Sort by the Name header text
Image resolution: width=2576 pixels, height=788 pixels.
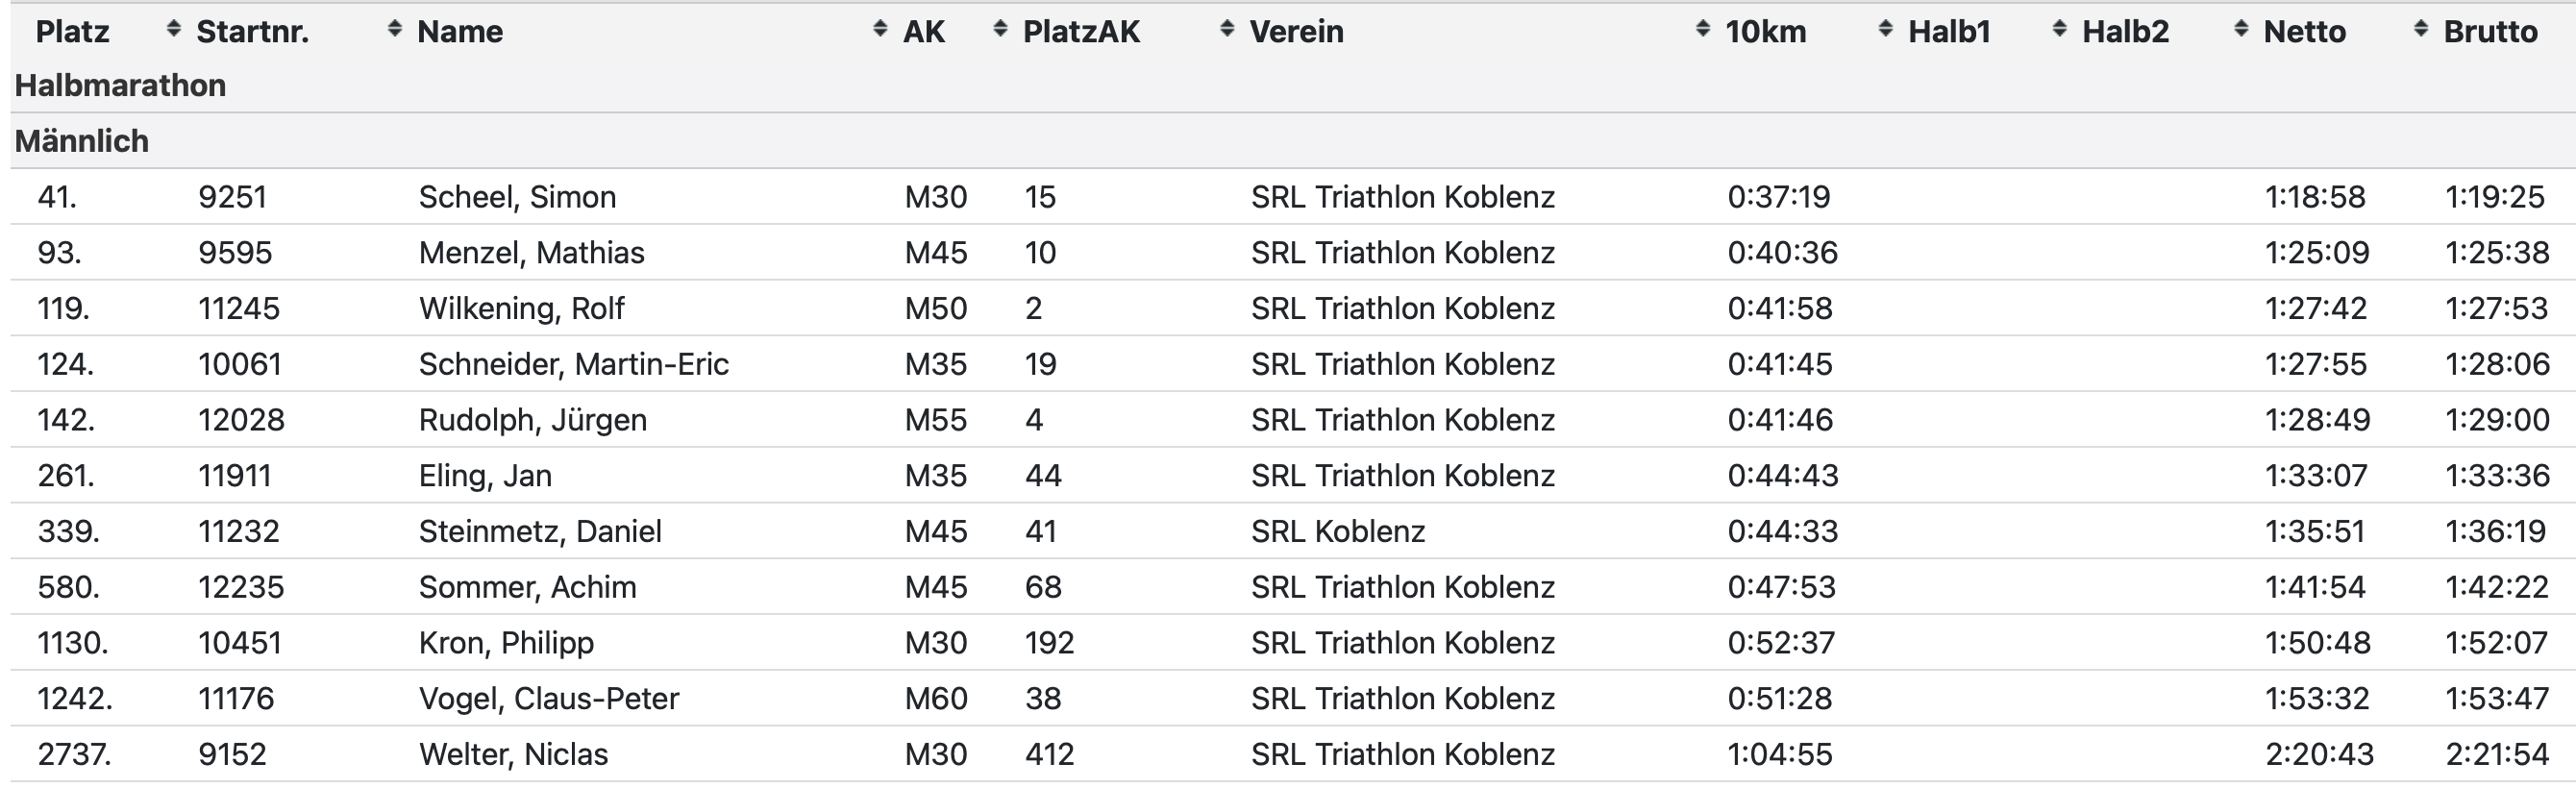[x=460, y=32]
